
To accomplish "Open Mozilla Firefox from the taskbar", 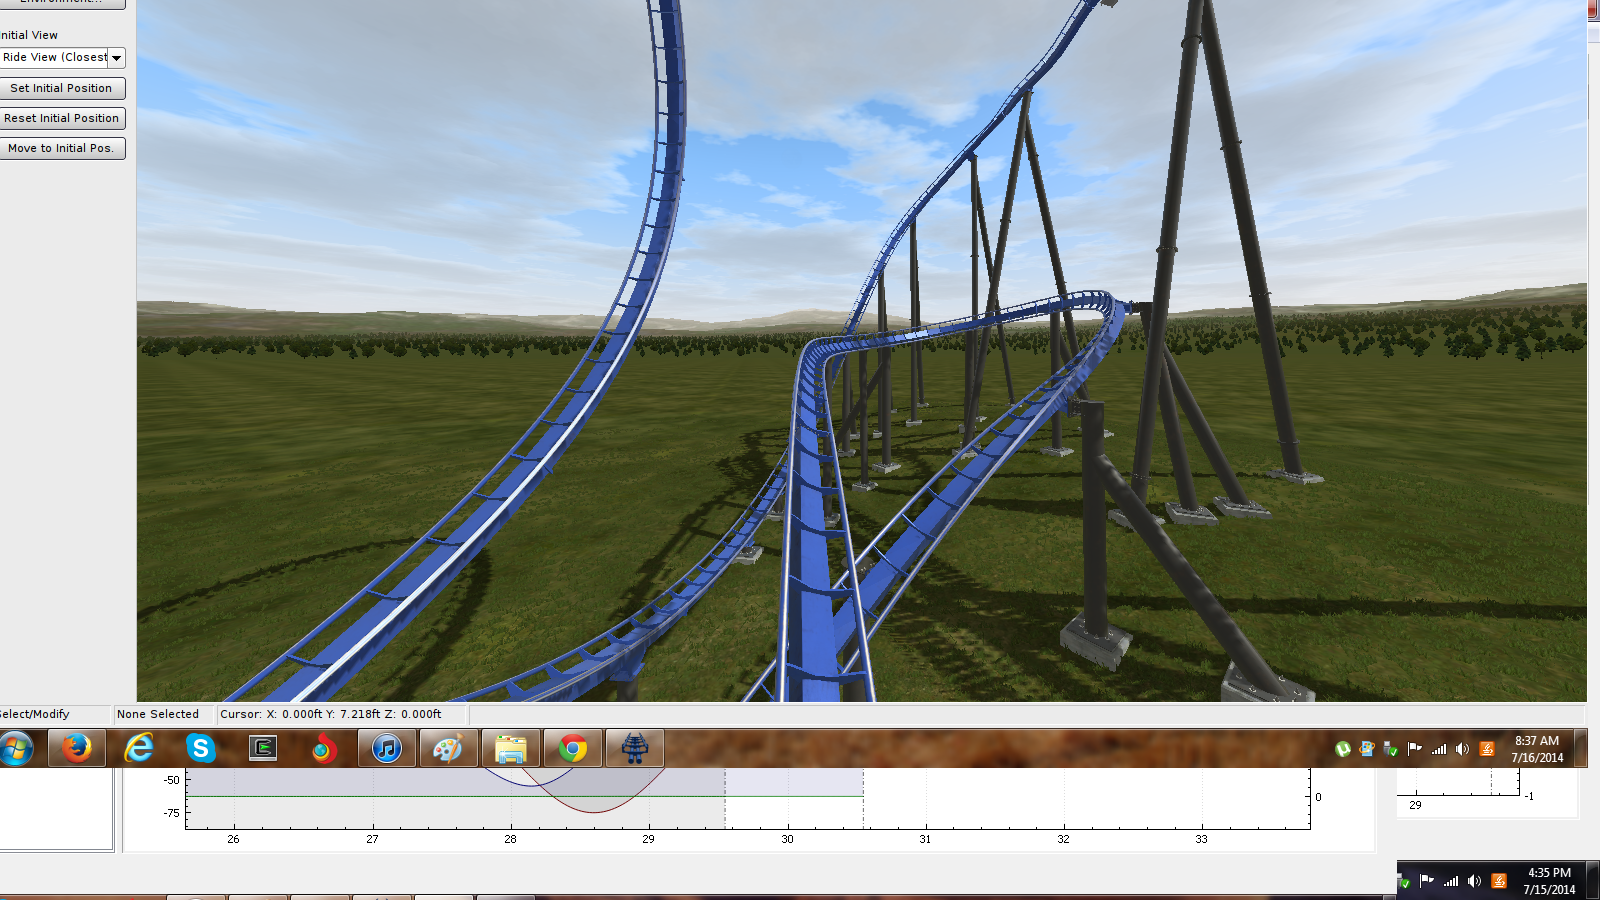I will click(x=77, y=748).
